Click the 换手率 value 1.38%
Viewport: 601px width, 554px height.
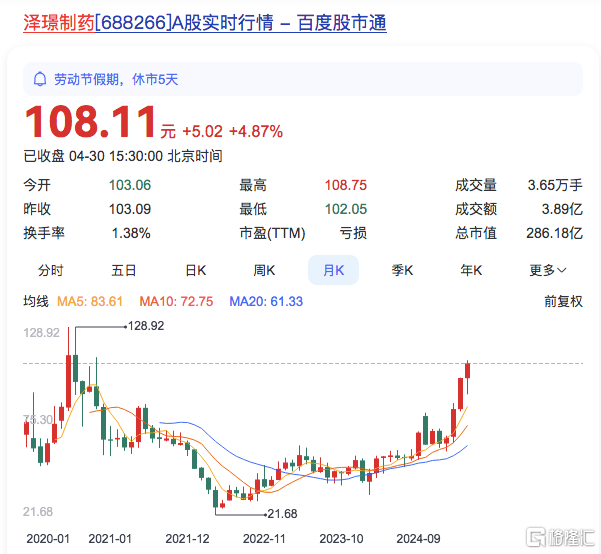pyautogui.click(x=131, y=233)
